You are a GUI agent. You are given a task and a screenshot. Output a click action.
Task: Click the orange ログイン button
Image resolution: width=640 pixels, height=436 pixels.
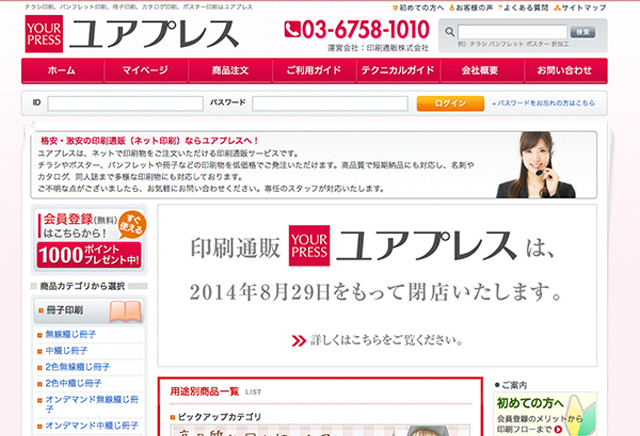[450, 103]
